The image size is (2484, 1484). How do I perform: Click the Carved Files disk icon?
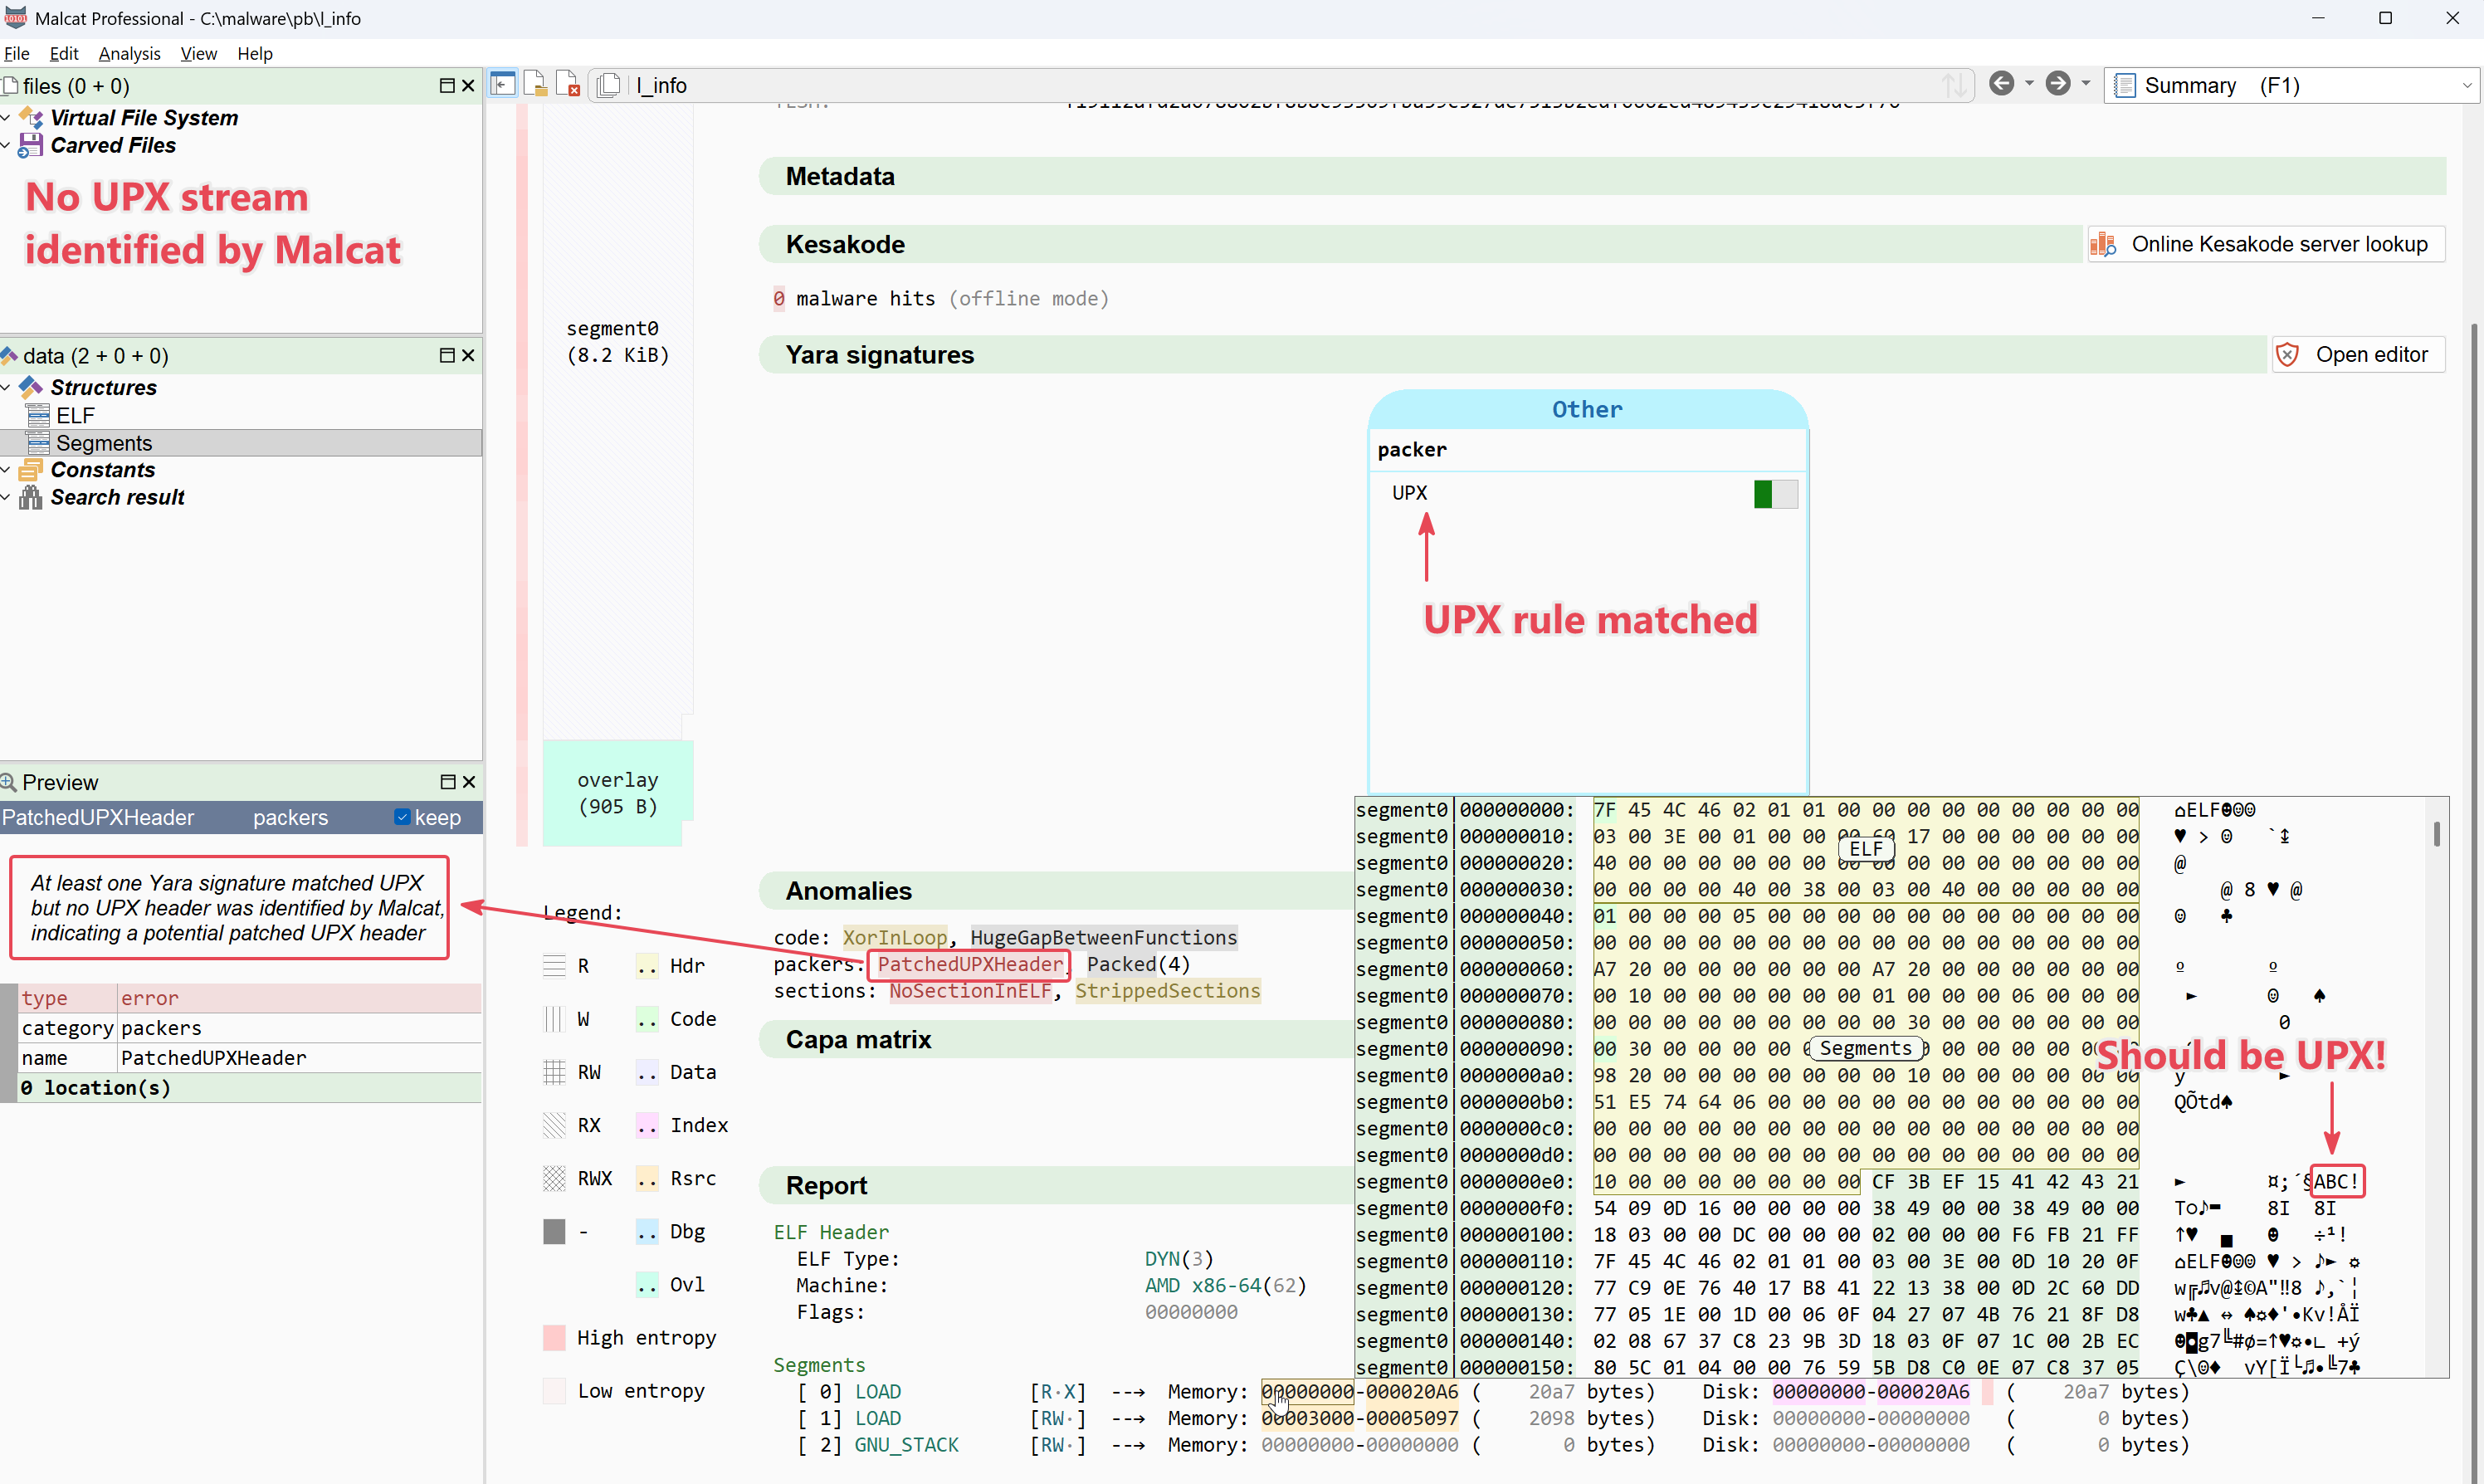coord(31,145)
